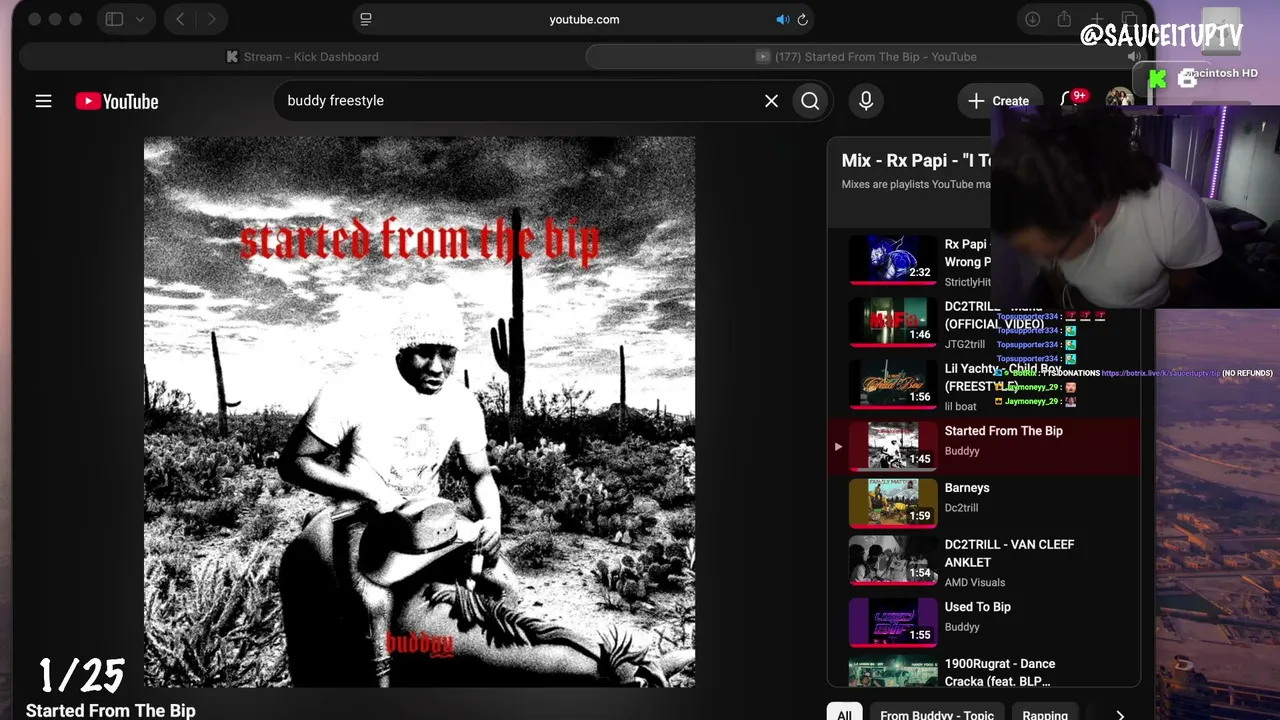Play the Barneys thumbnail in the mix

coord(893,503)
